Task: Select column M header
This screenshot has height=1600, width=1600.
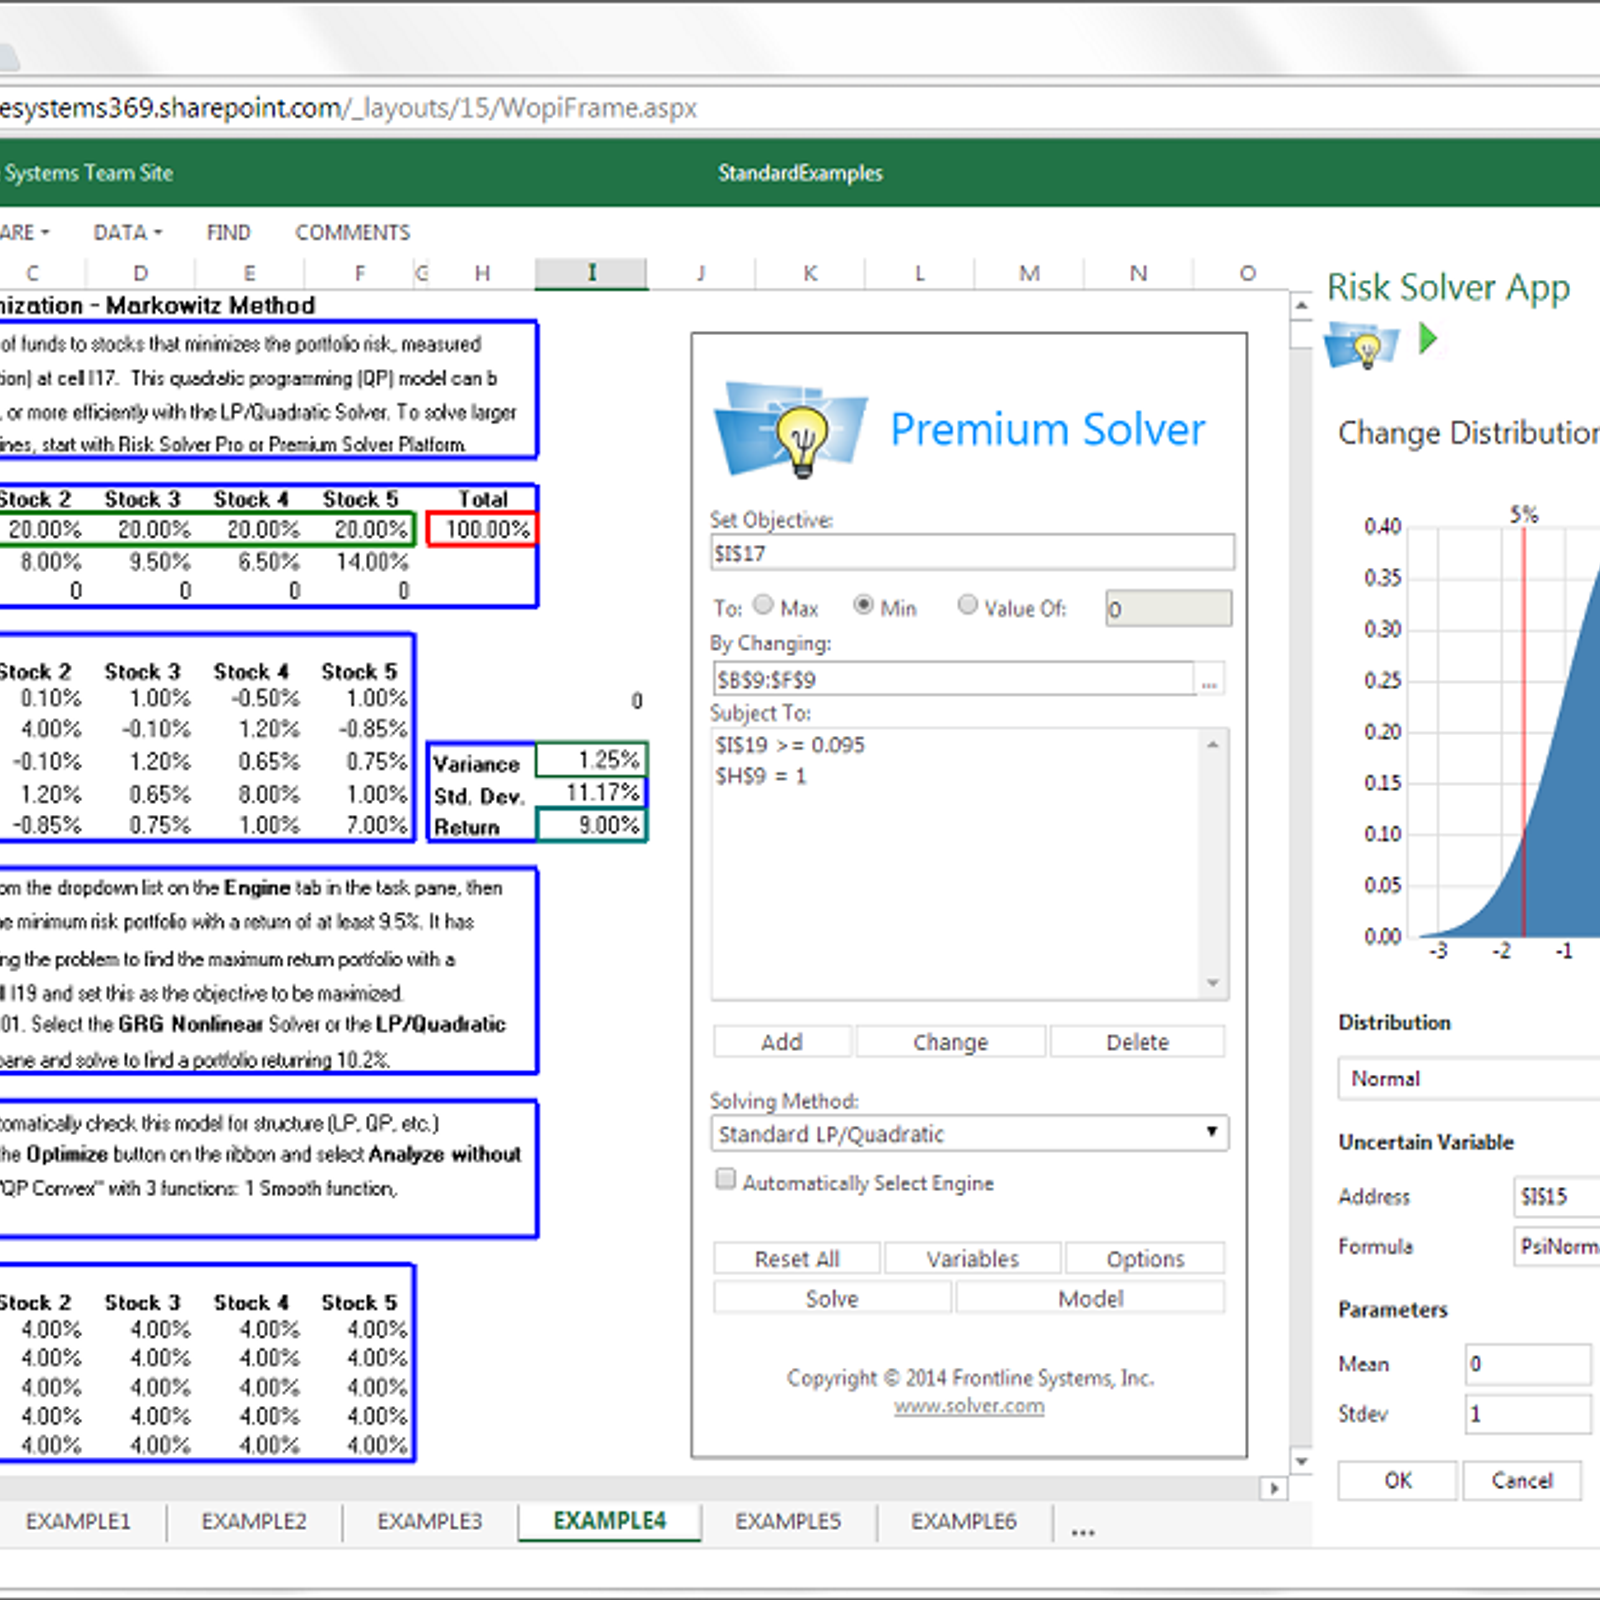Action: tap(1029, 273)
